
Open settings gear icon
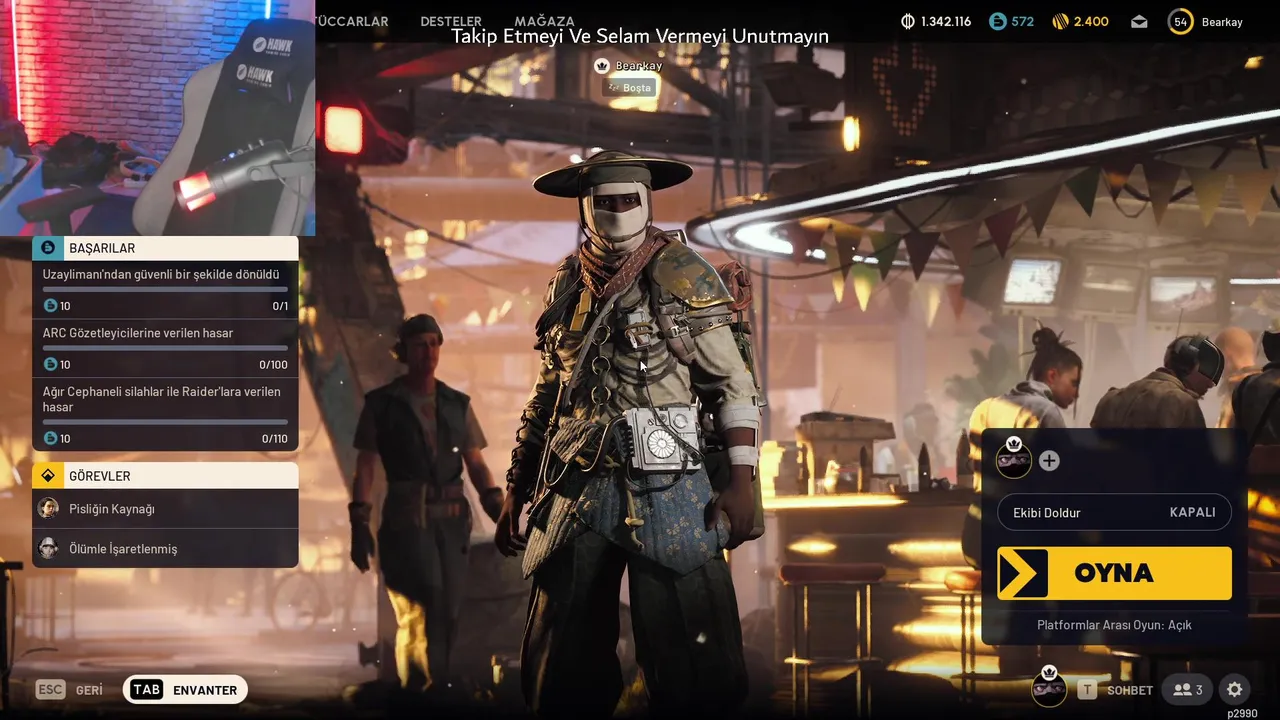[1235, 690]
